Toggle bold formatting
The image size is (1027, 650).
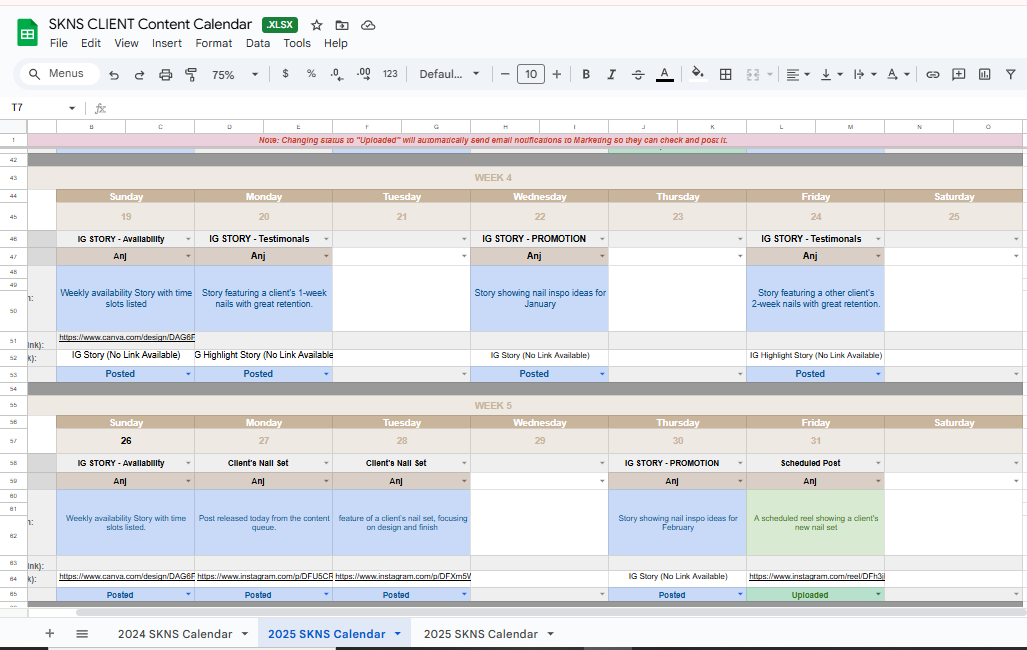click(x=586, y=74)
